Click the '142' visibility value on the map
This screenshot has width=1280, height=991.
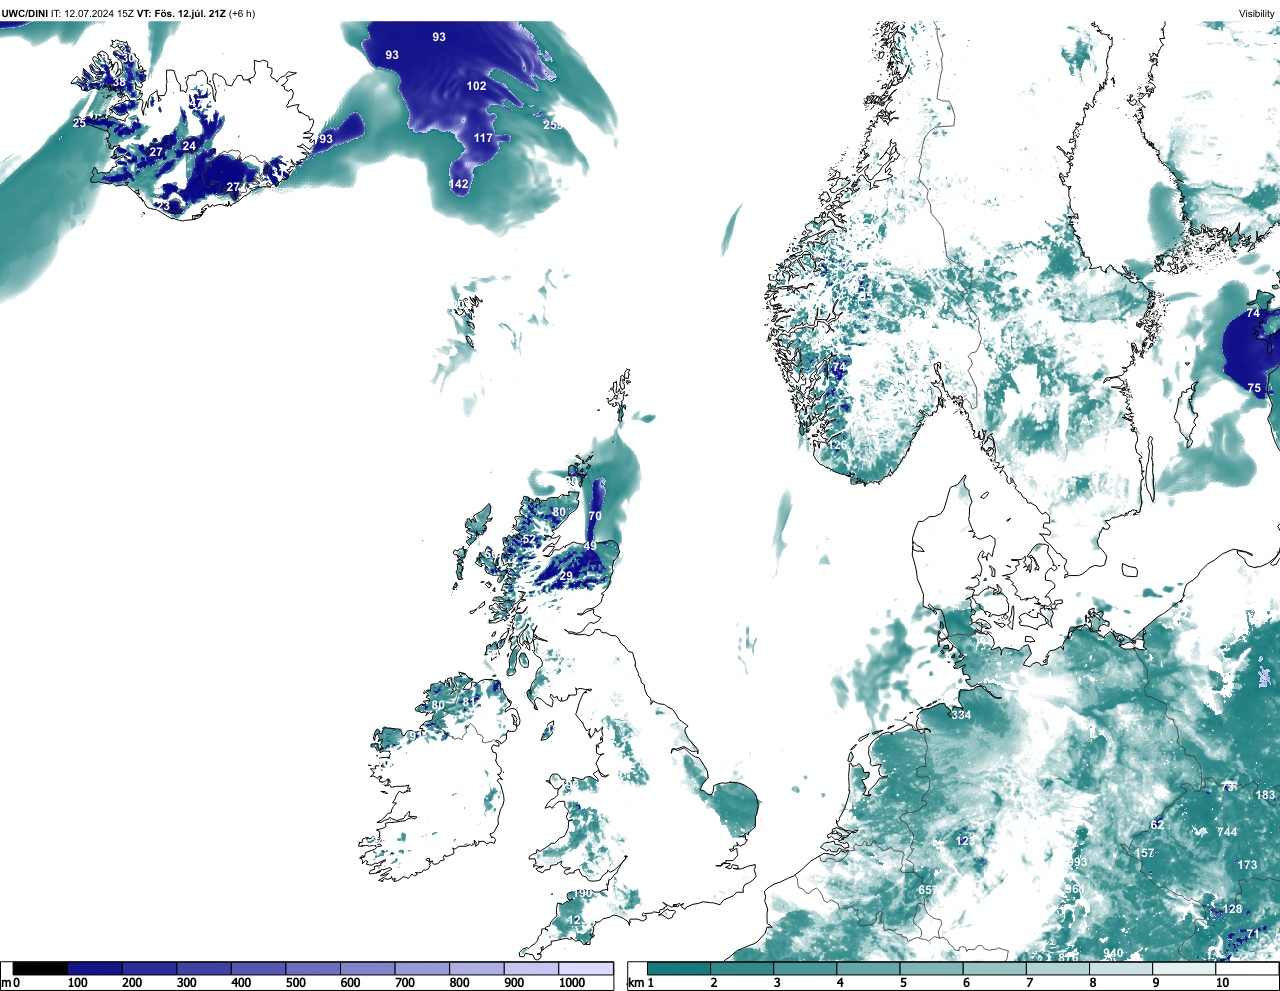pyautogui.click(x=458, y=184)
